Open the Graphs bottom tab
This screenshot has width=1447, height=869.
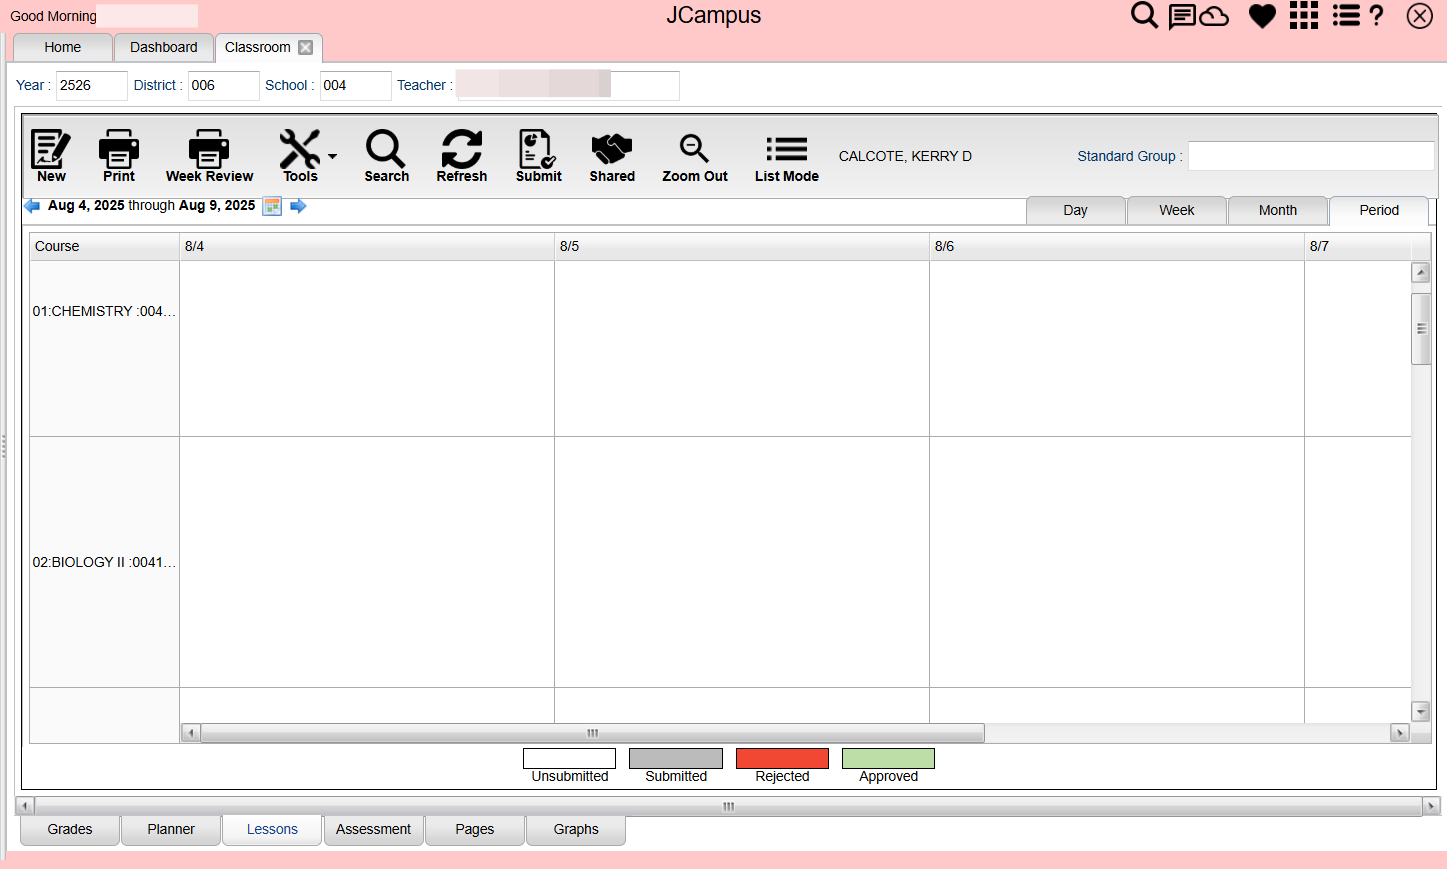tap(576, 830)
